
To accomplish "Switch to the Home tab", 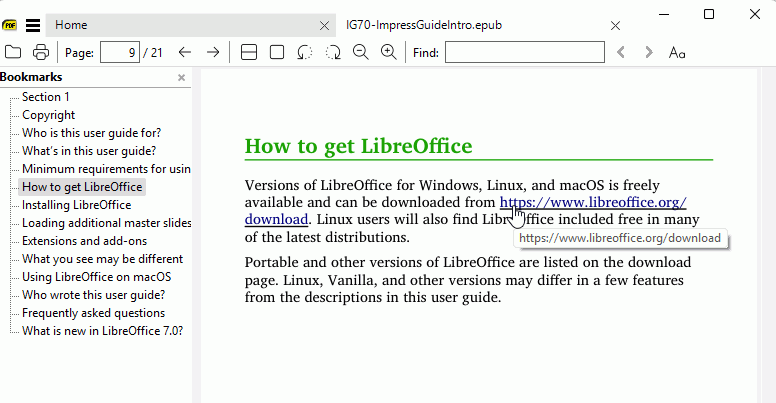I will (x=191, y=25).
